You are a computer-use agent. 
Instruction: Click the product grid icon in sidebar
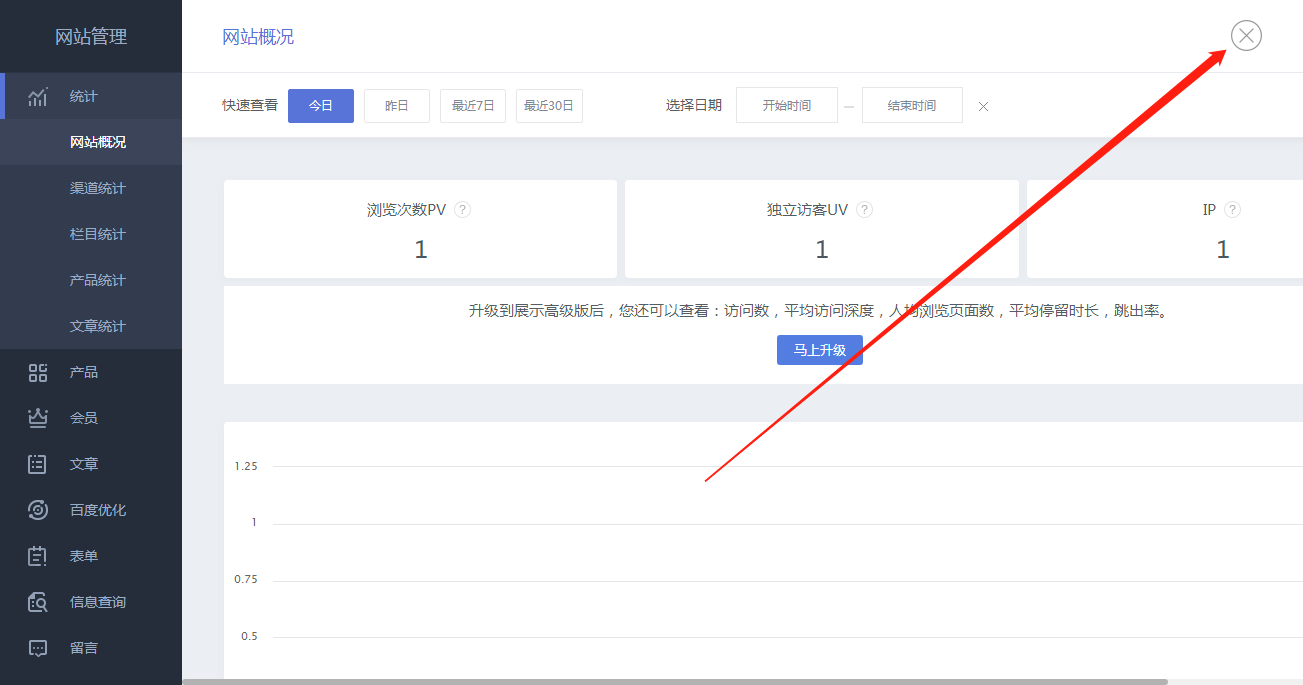(x=38, y=373)
